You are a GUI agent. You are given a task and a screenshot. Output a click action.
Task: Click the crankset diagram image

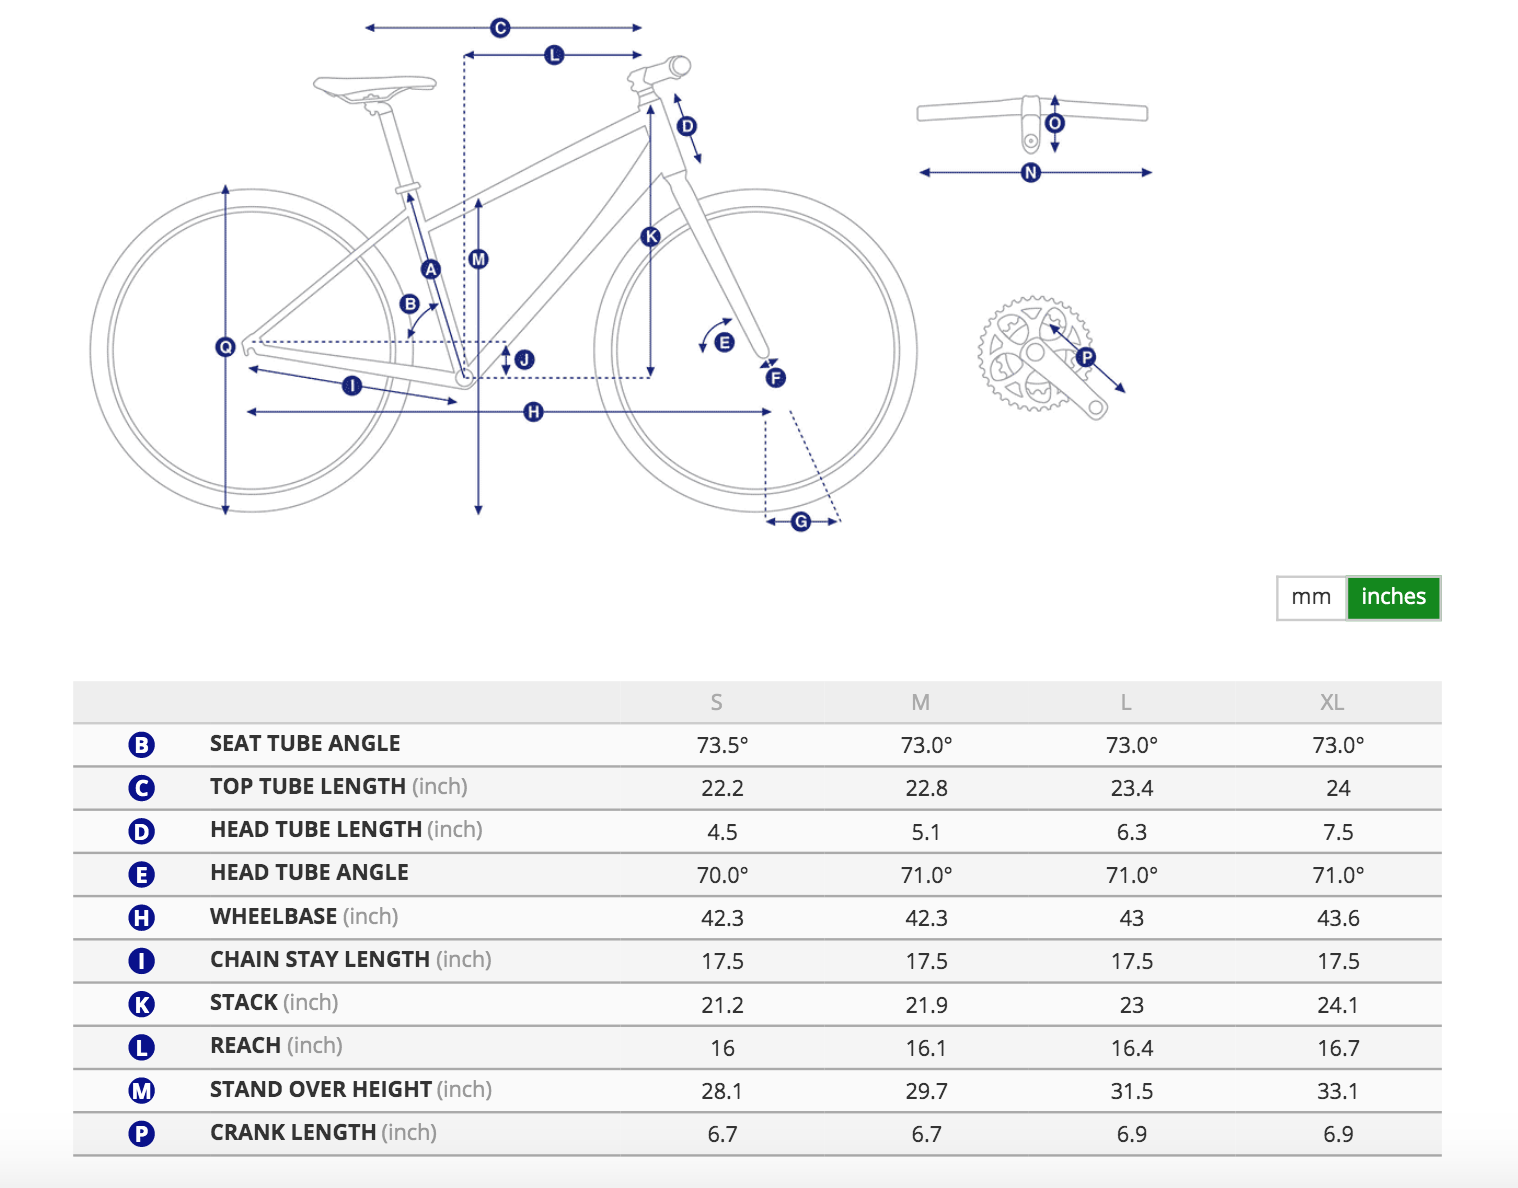[1040, 357]
